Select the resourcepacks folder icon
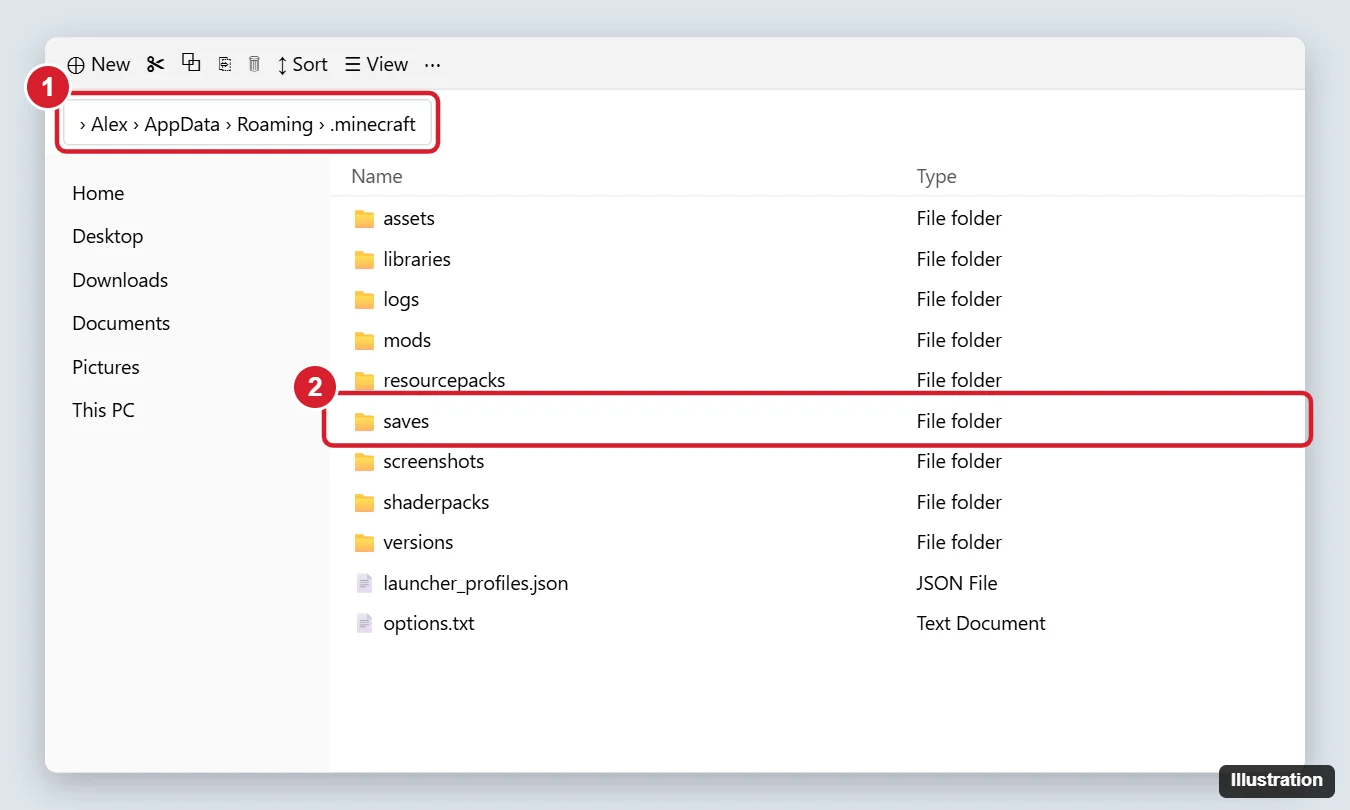This screenshot has width=1350, height=810. tap(365, 380)
